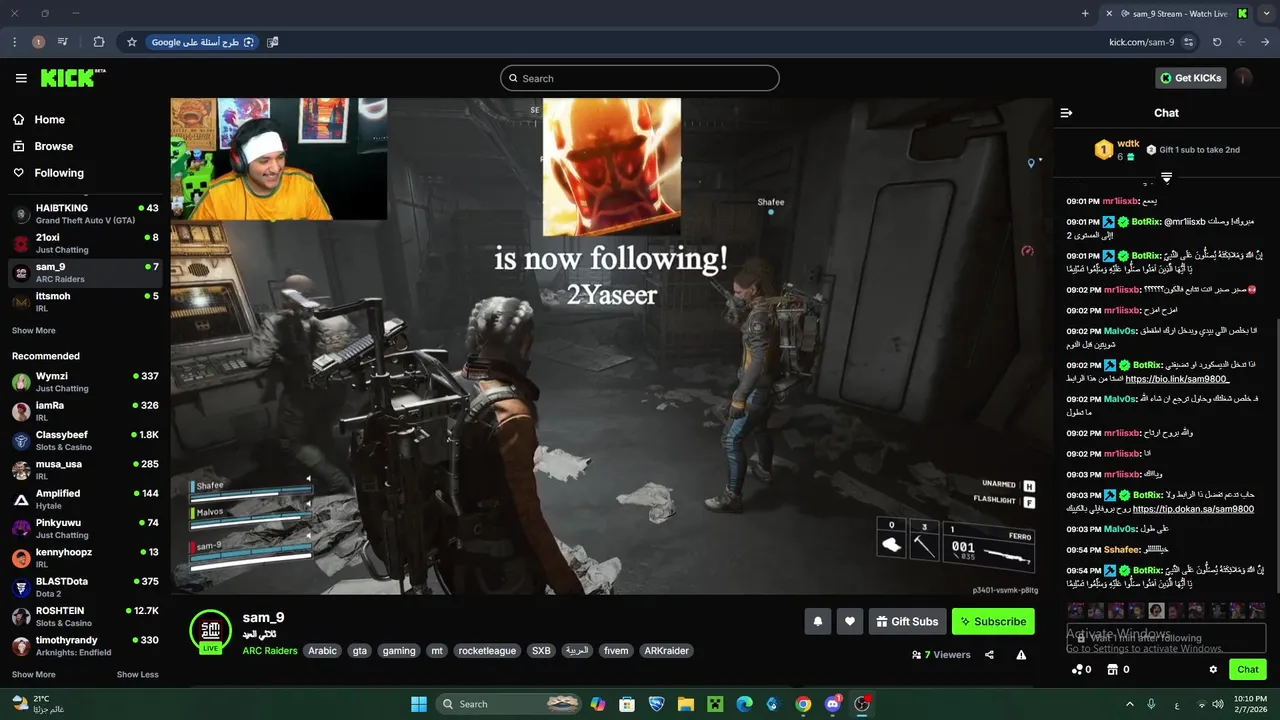Viewport: 1280px width, 720px height.
Task: Open recommended channel musa_usa
Action: [85, 470]
